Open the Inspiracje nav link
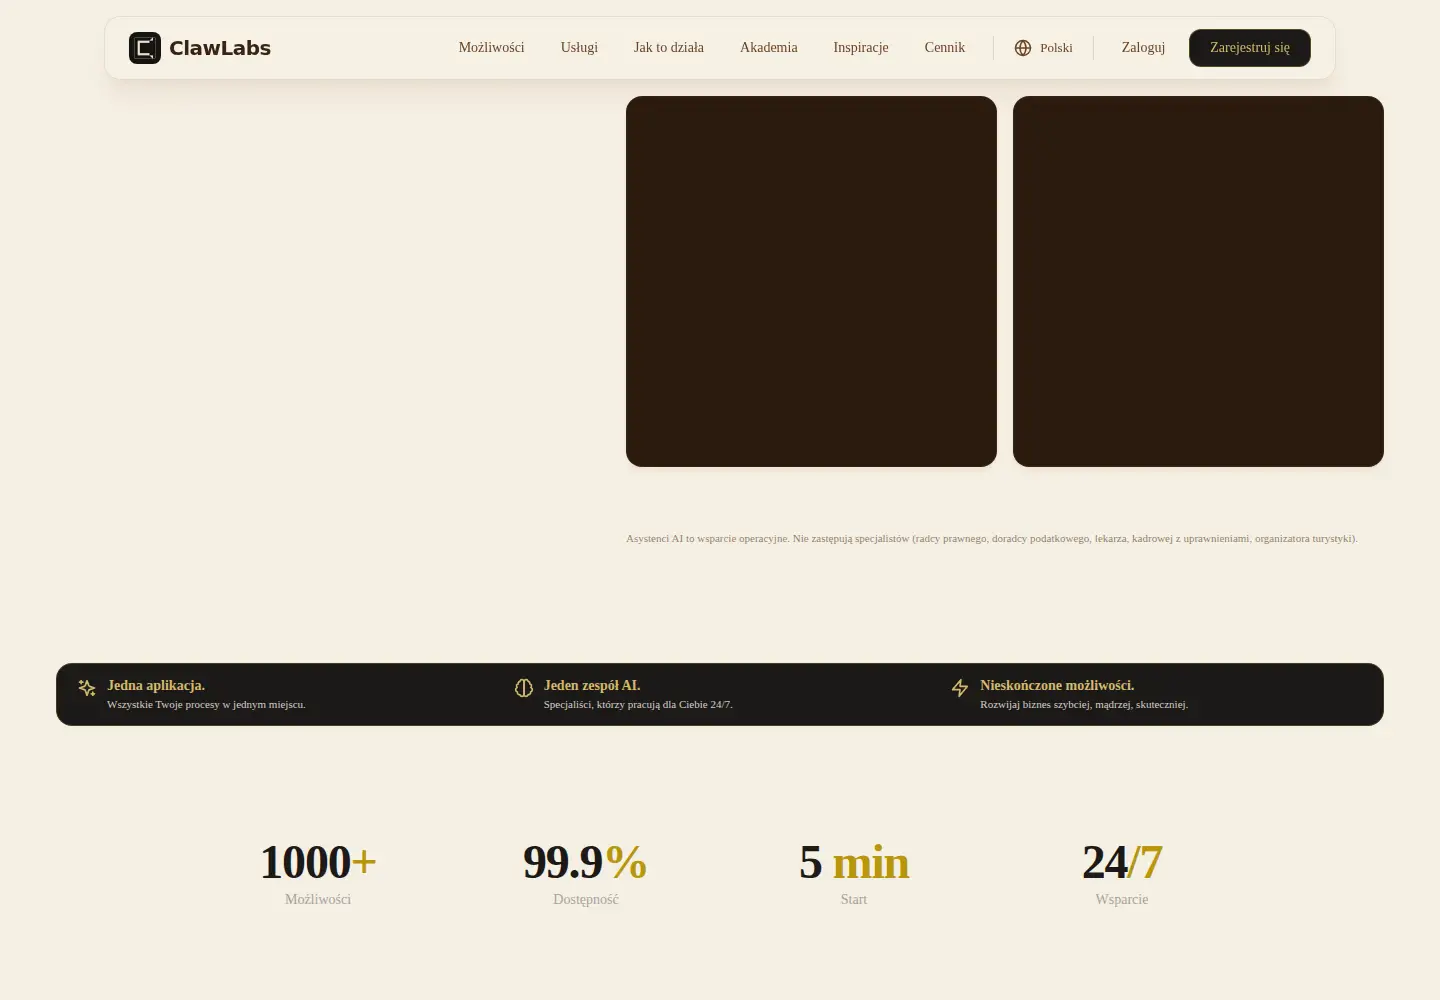The image size is (1440, 1000). tap(861, 48)
